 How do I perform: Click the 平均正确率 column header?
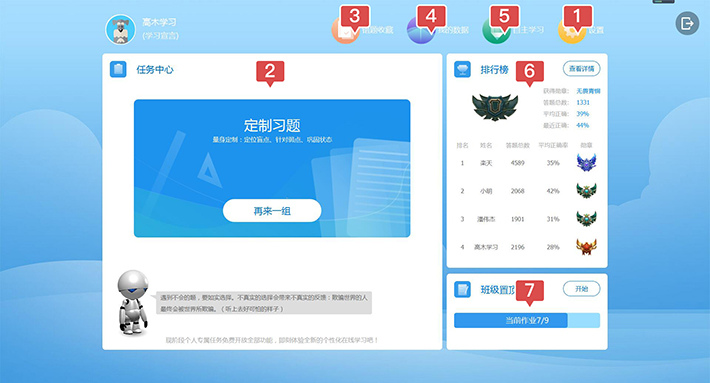(x=553, y=145)
